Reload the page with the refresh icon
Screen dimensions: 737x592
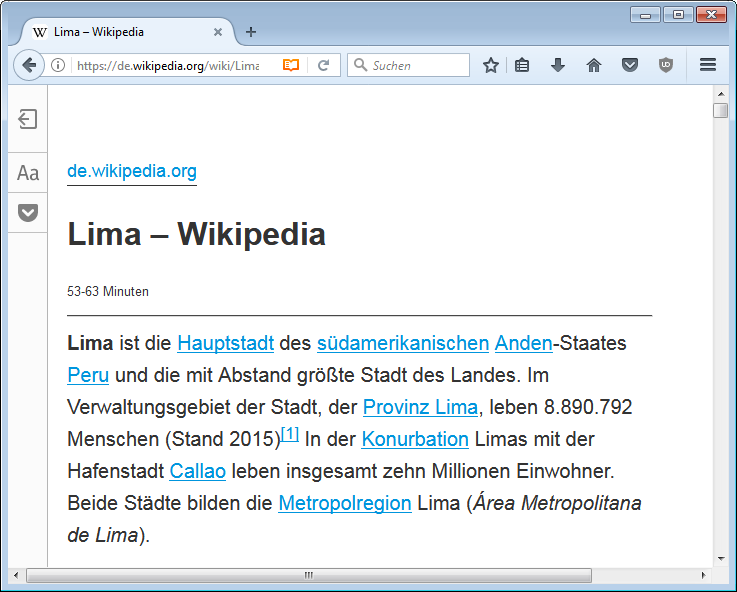(x=323, y=65)
